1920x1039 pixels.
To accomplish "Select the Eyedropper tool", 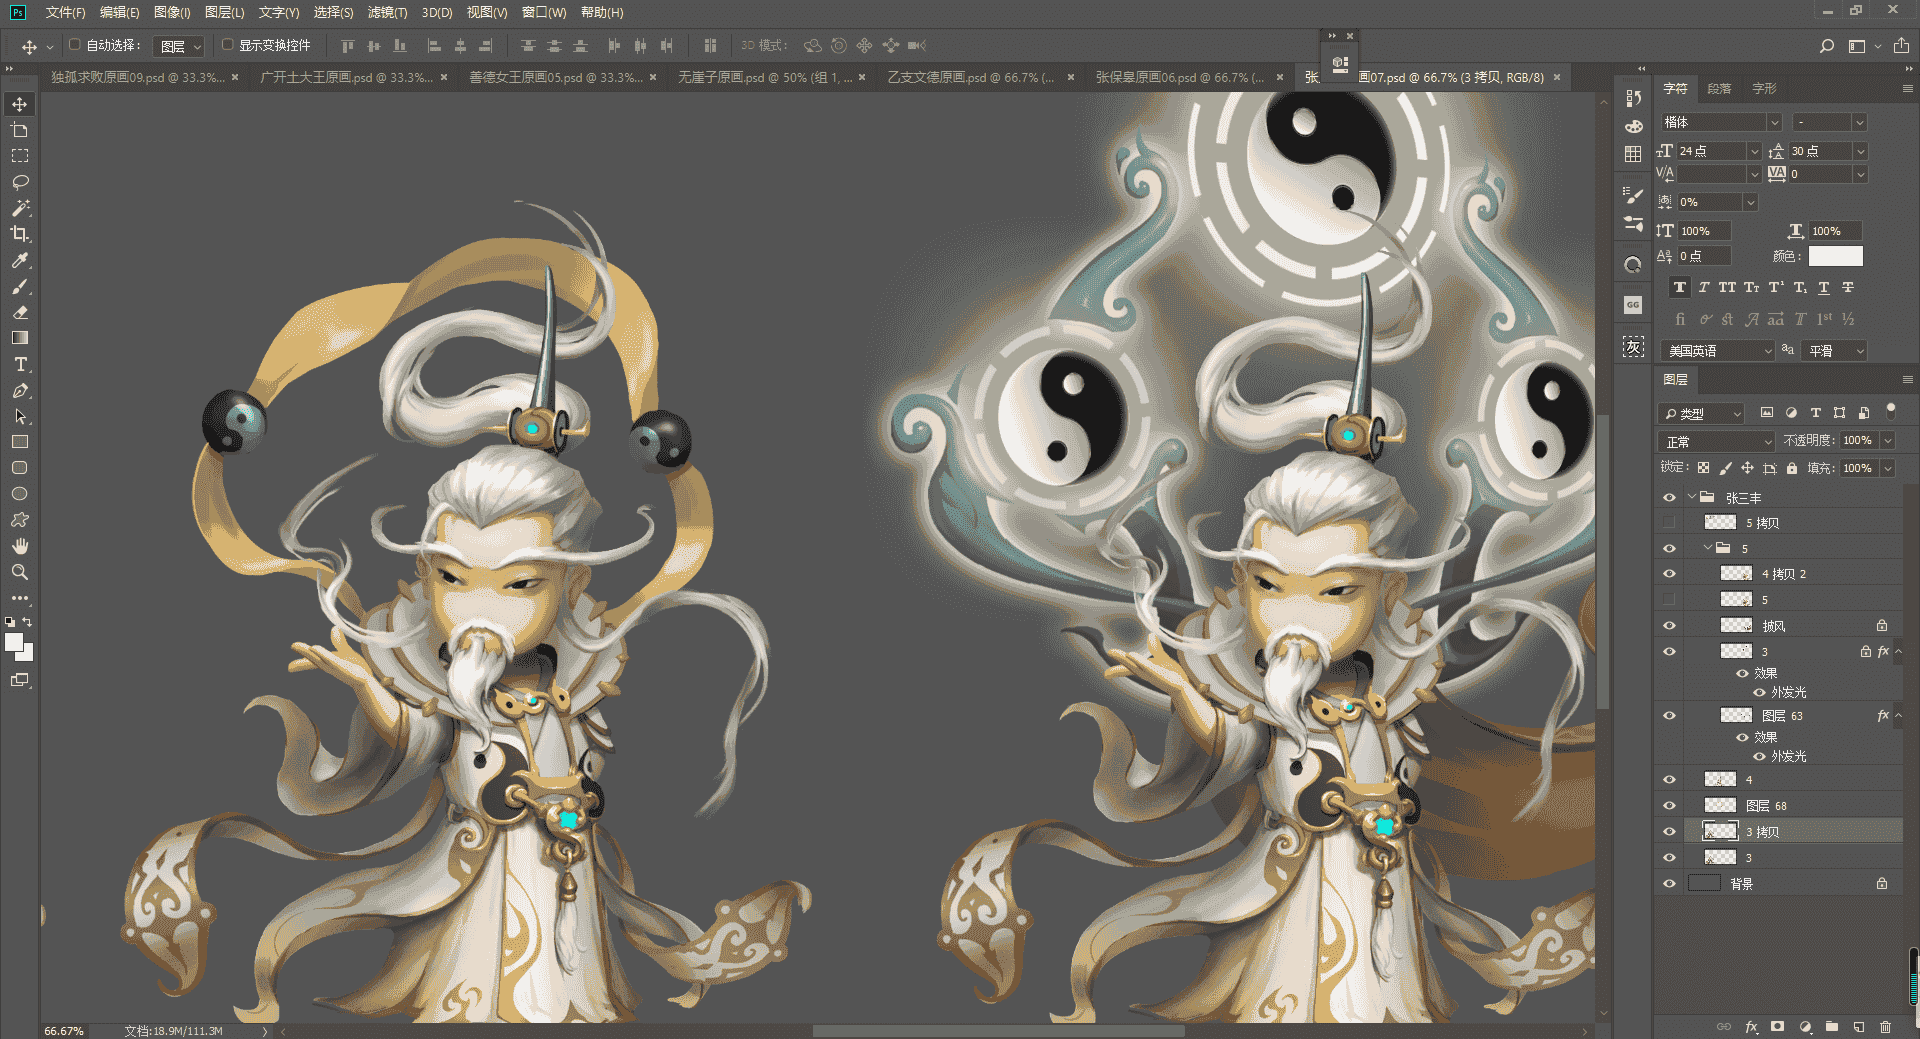I will (x=20, y=260).
